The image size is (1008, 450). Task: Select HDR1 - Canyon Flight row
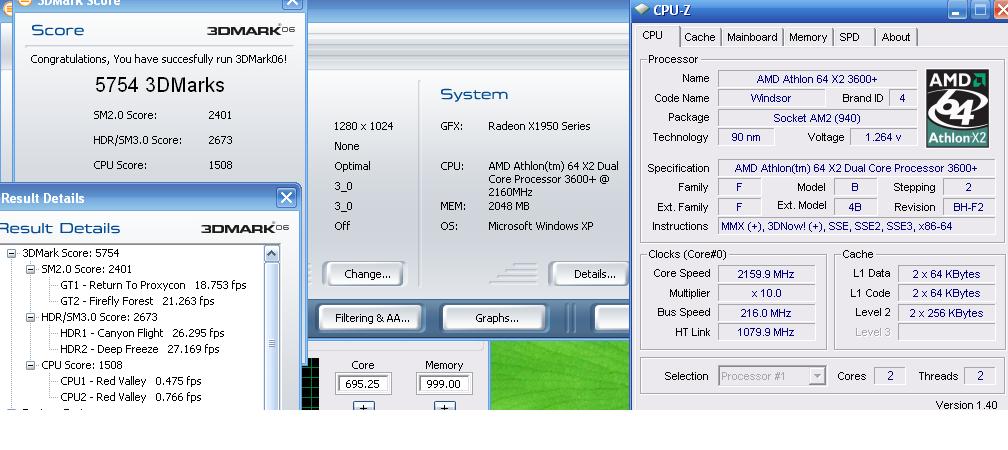[142, 334]
